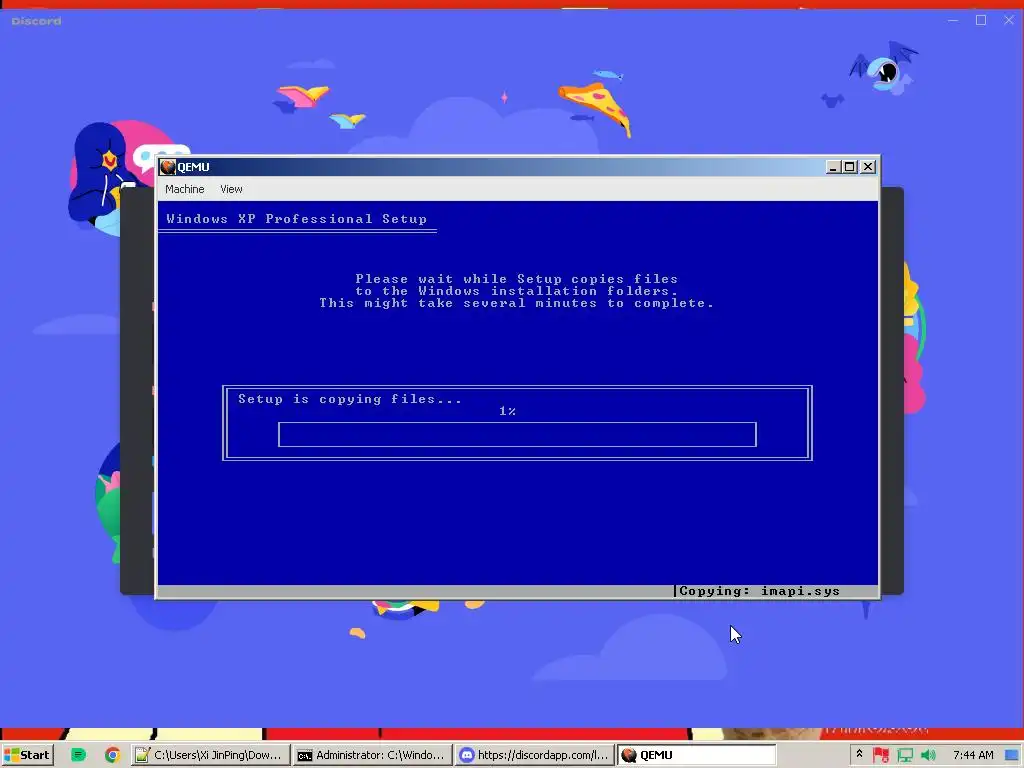
Task: Click the network tray icon
Action: [904, 755]
